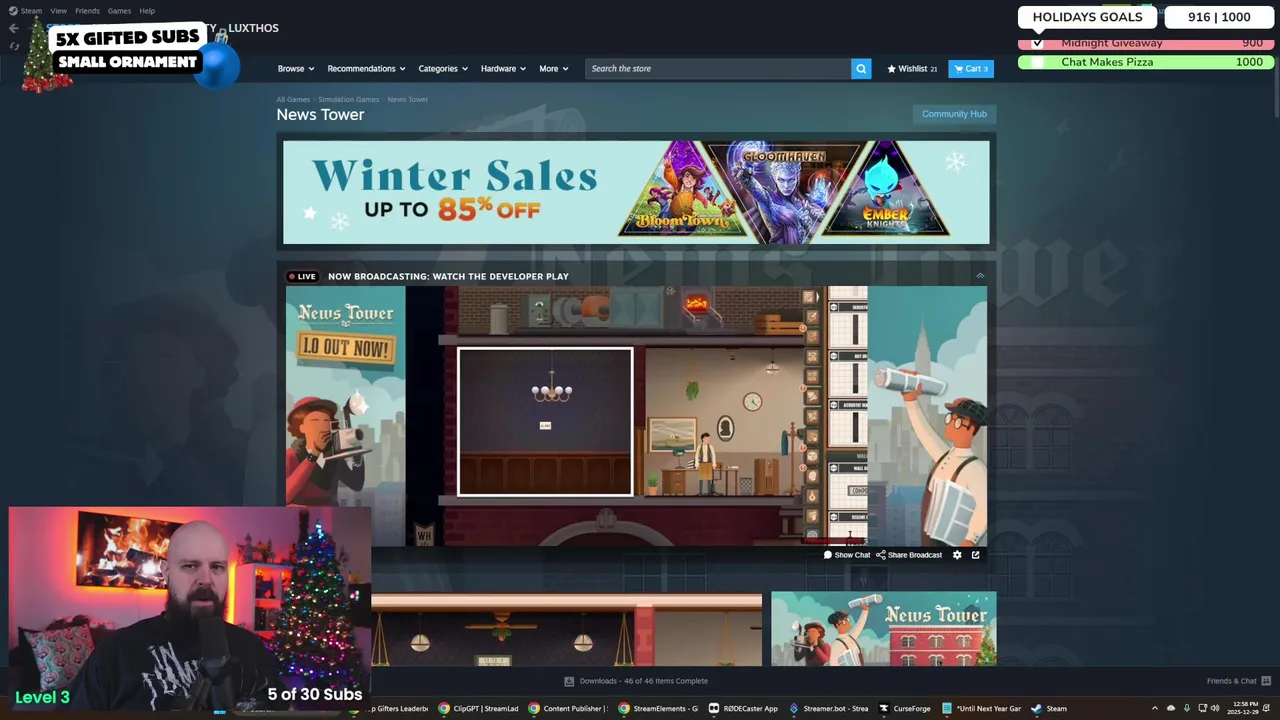Image resolution: width=1280 pixels, height=720 pixels.
Task: Open the Steam menu
Action: 31,11
